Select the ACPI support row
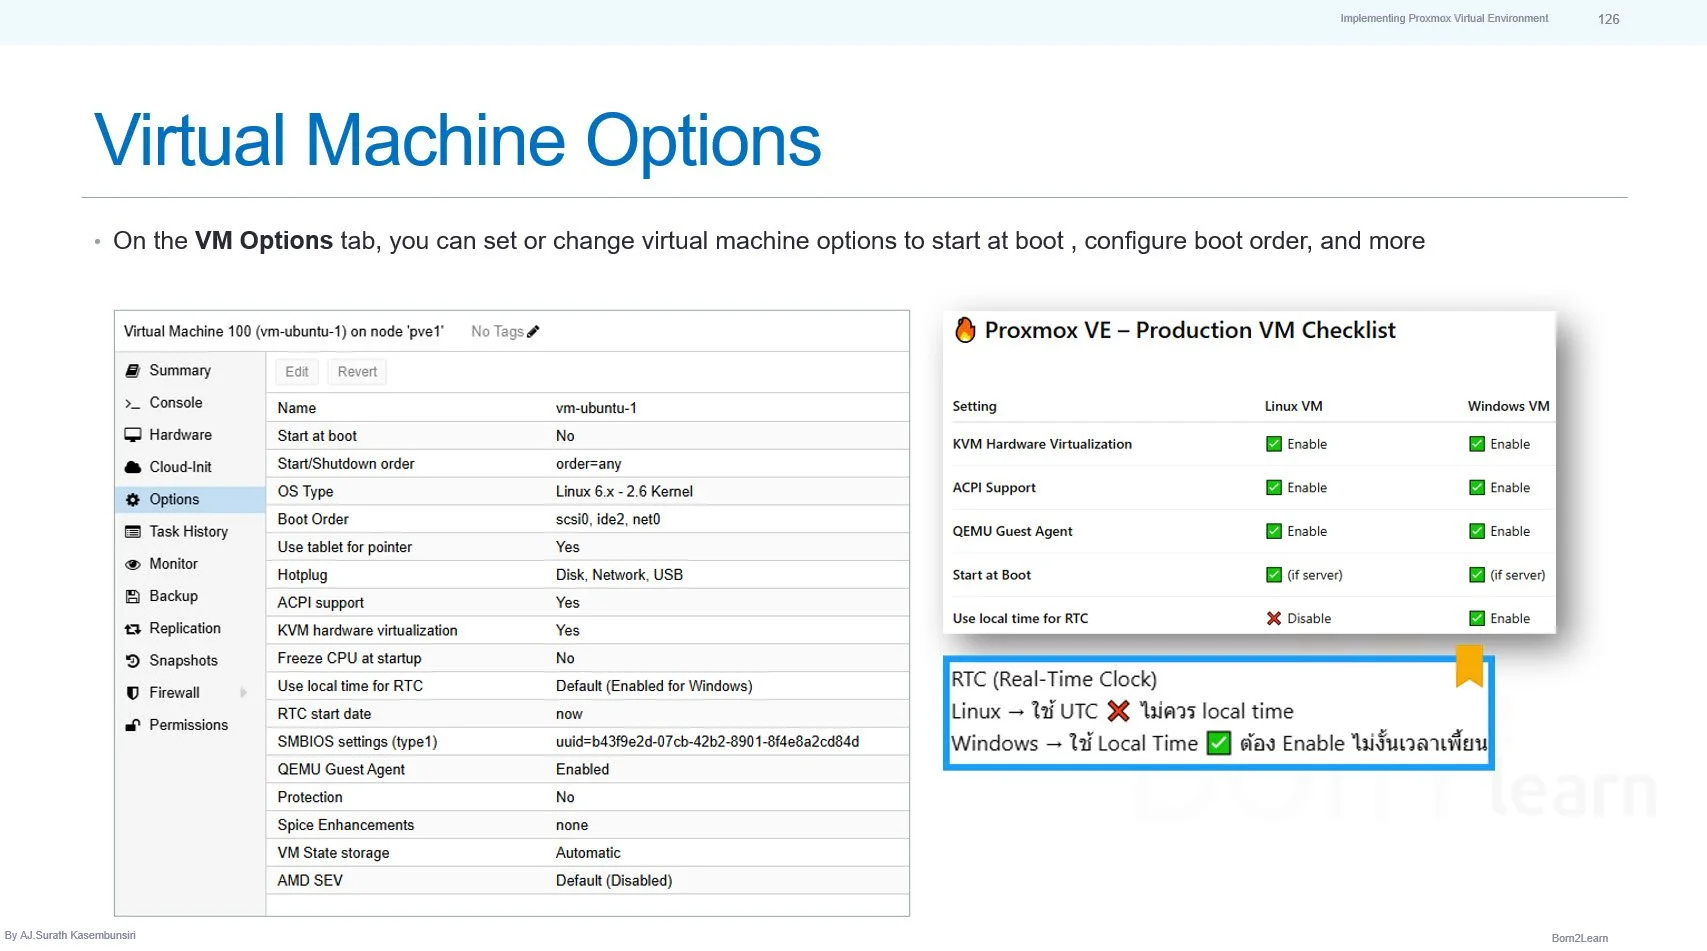This screenshot has height=951, width=1707. coord(588,603)
